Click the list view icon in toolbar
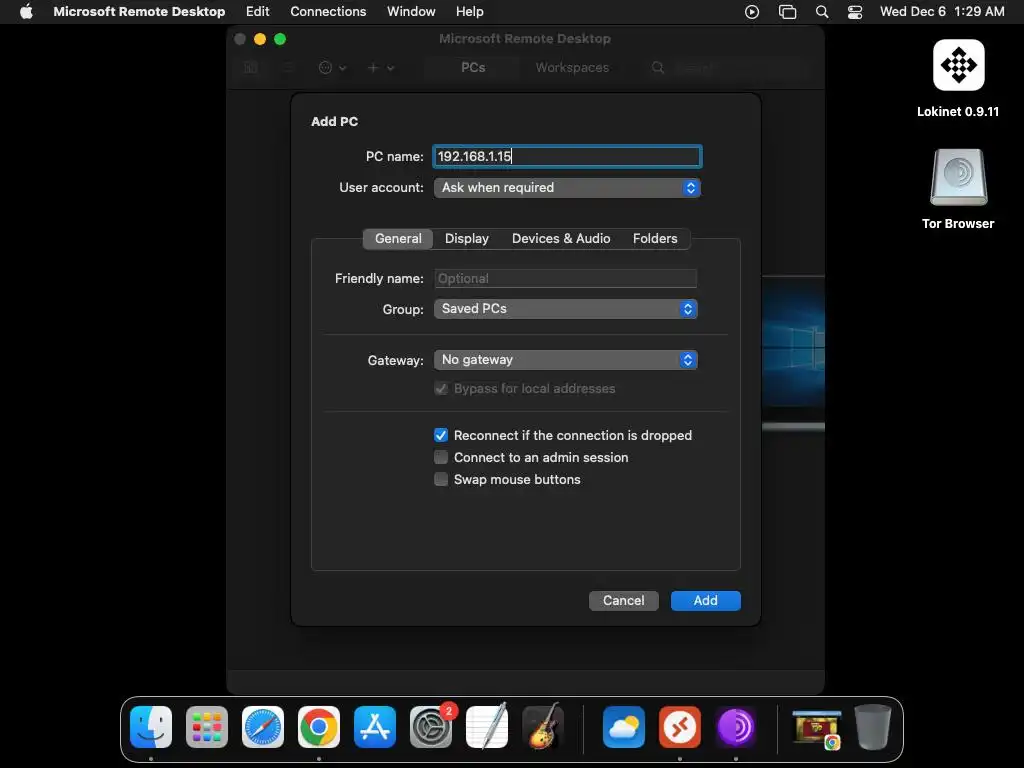Viewport: 1024px width, 768px height. click(x=288, y=67)
